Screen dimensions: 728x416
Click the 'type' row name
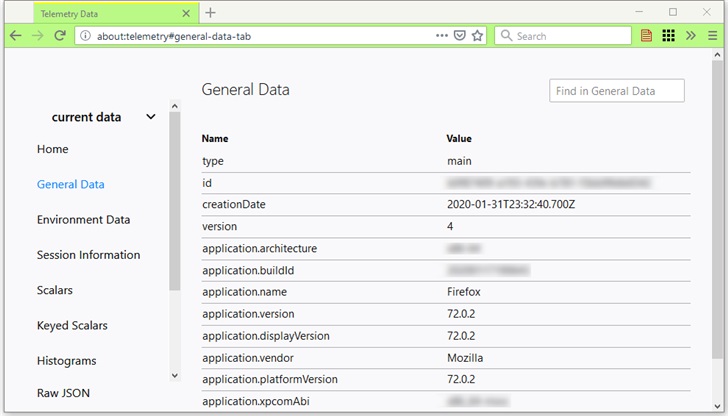coord(213,161)
